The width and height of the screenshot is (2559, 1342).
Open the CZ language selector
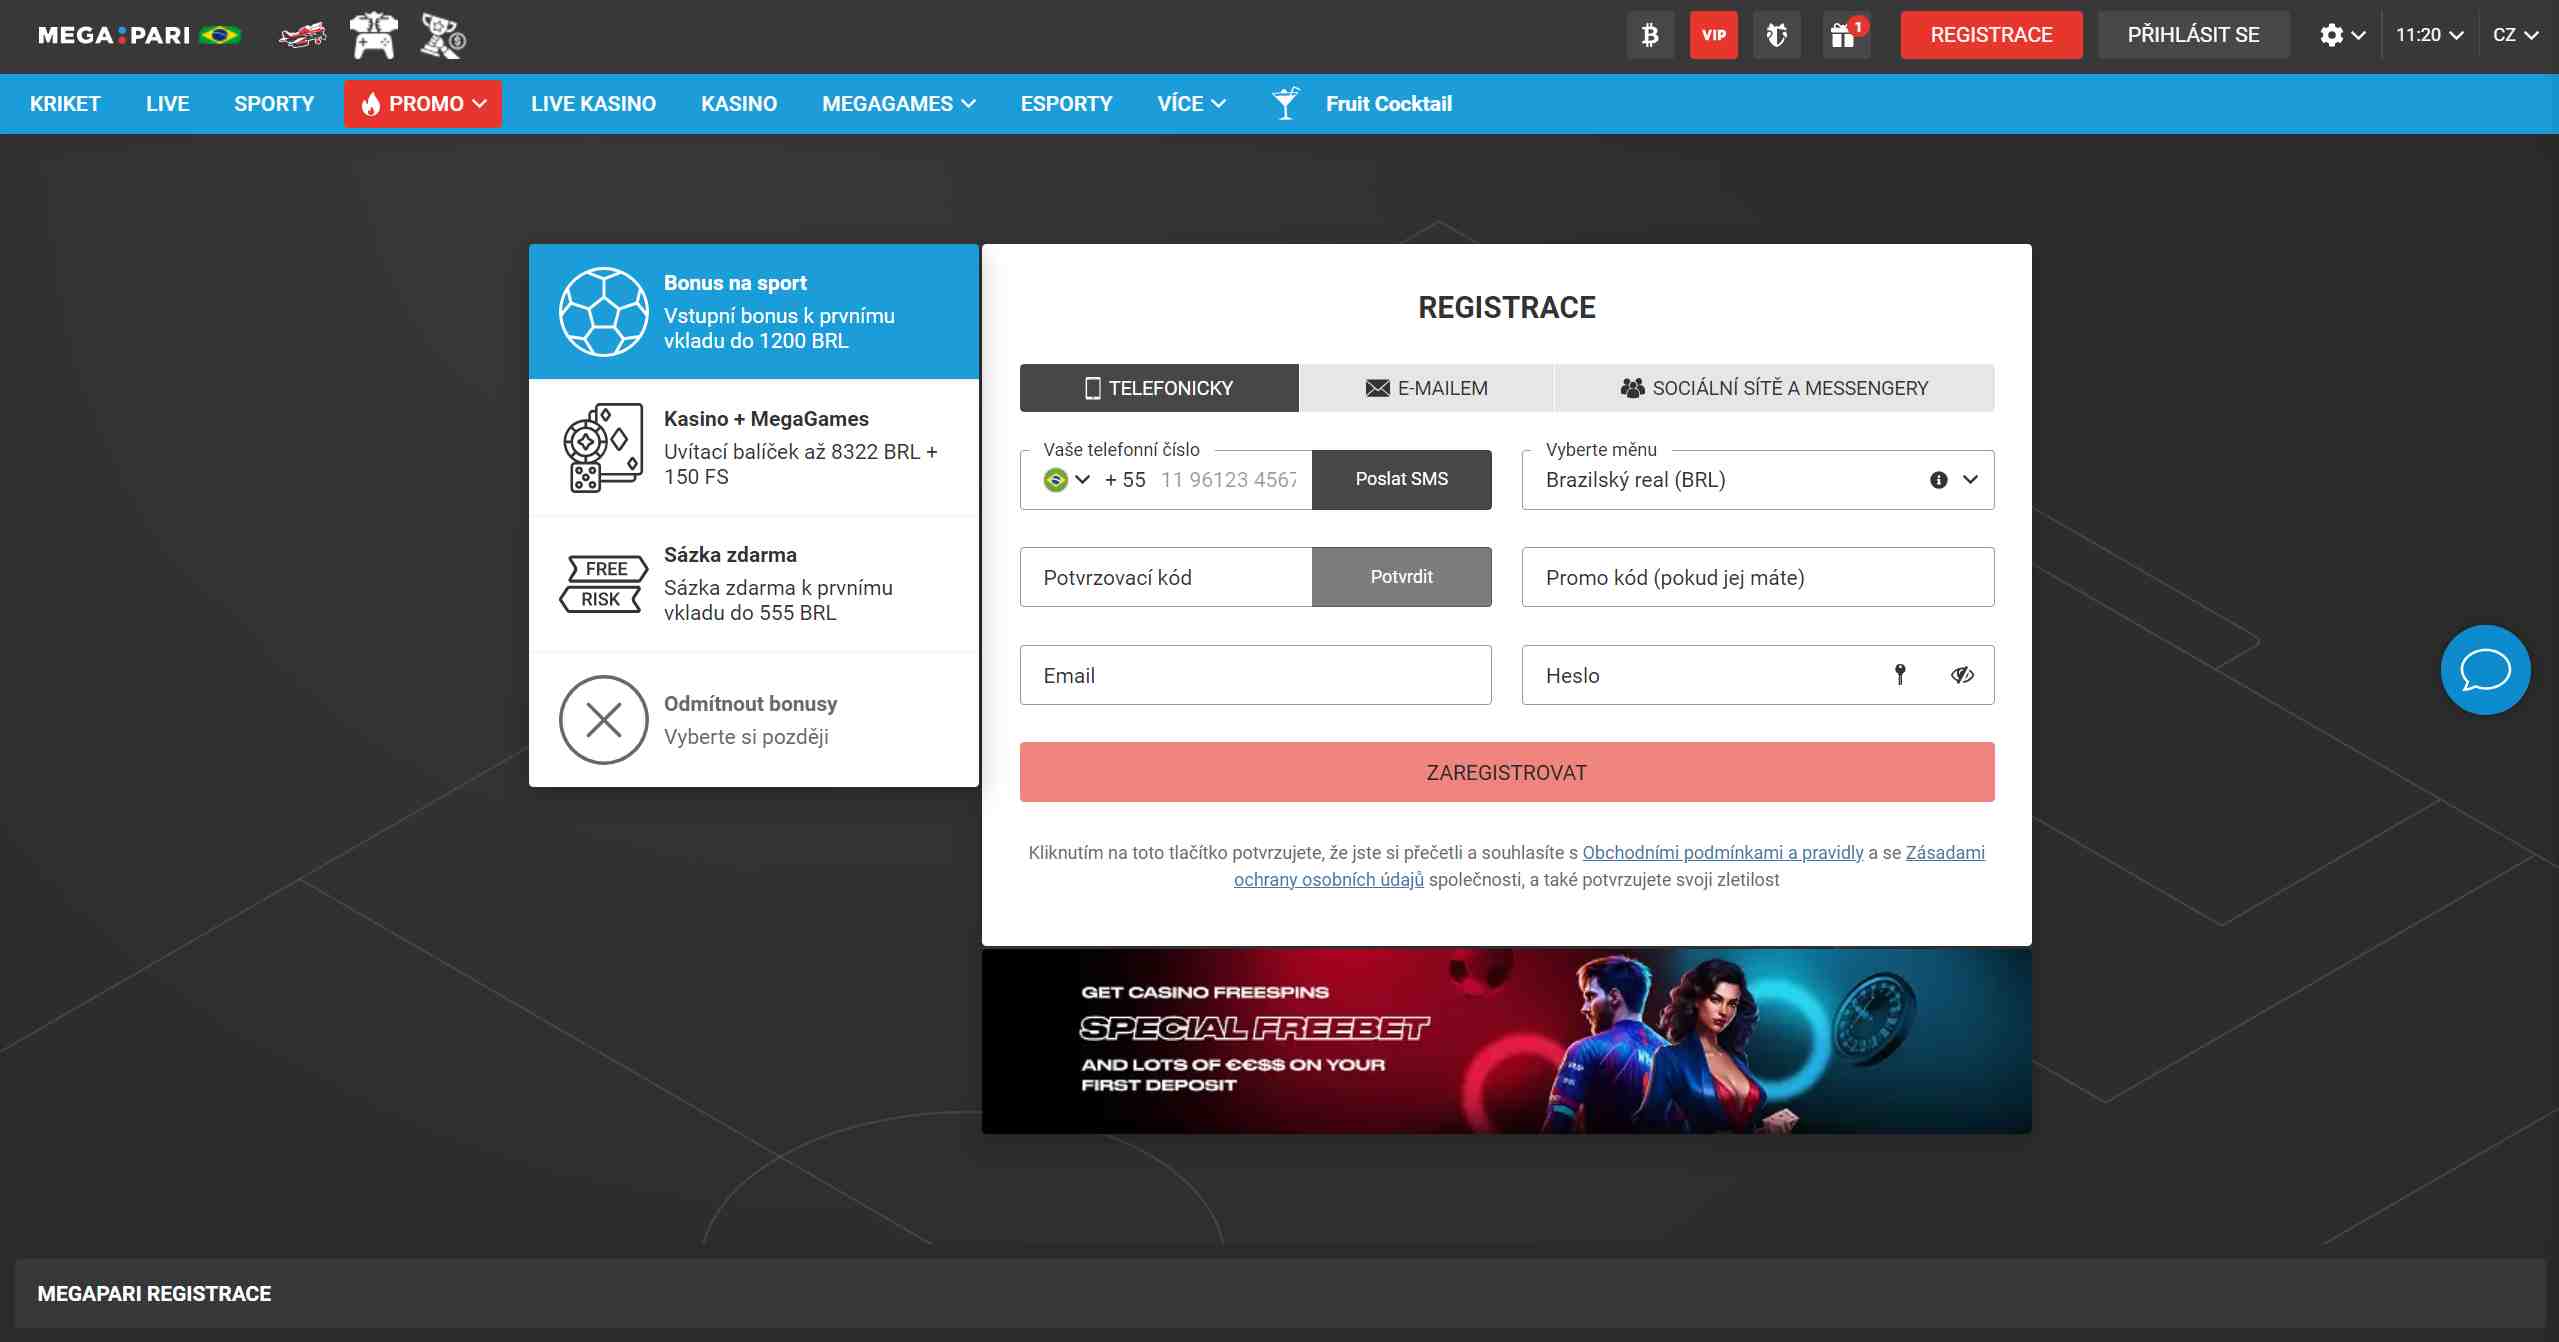pyautogui.click(x=2515, y=35)
